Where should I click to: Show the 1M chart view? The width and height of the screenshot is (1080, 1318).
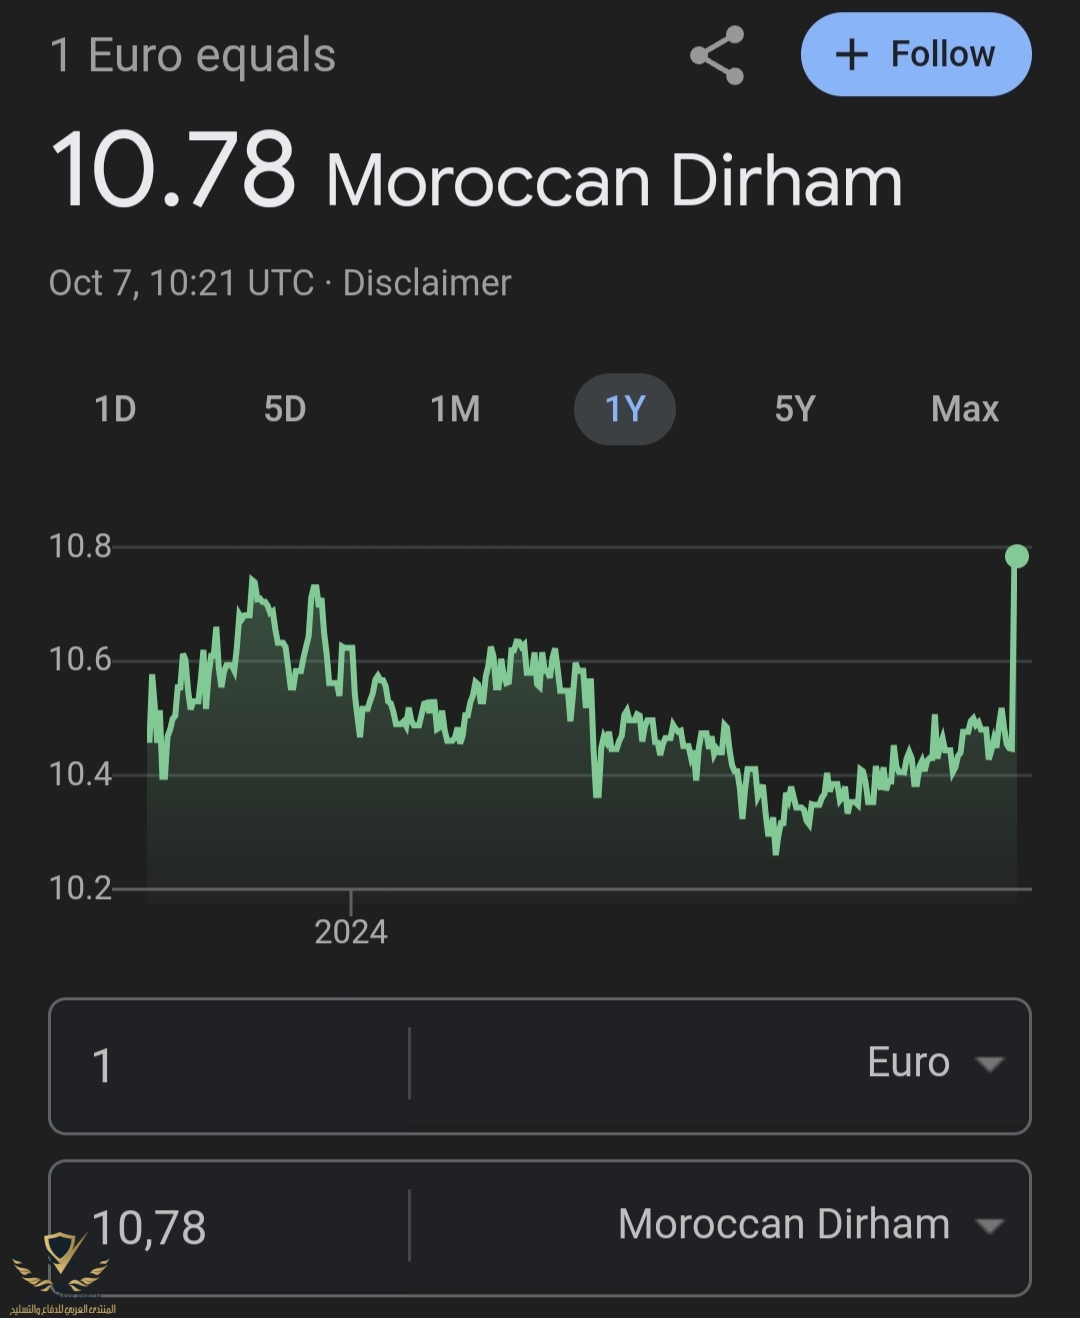pos(455,409)
